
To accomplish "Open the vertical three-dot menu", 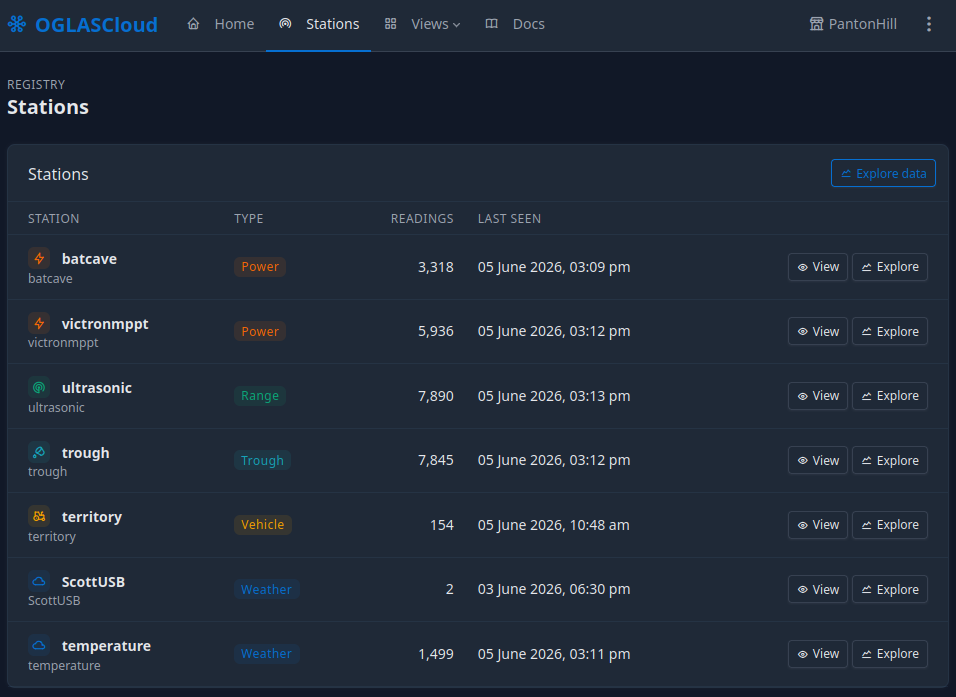I will (x=929, y=24).
